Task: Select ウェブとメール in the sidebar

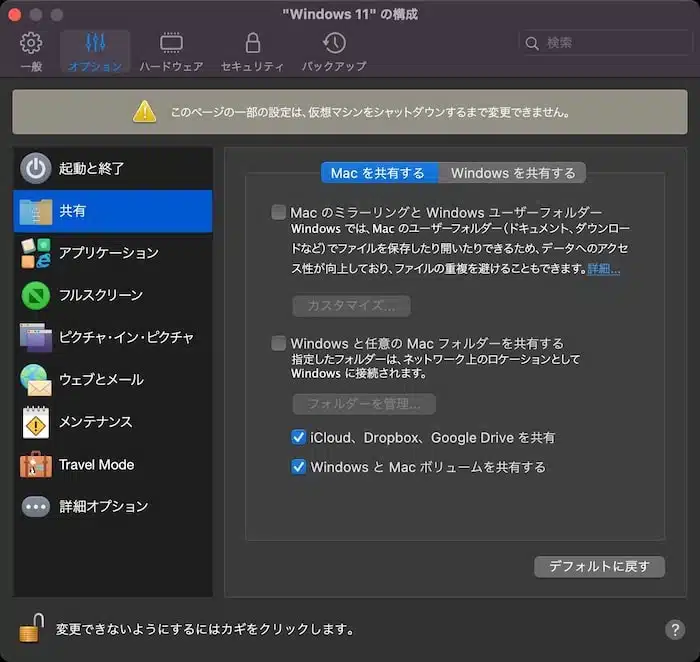Action: (x=113, y=380)
